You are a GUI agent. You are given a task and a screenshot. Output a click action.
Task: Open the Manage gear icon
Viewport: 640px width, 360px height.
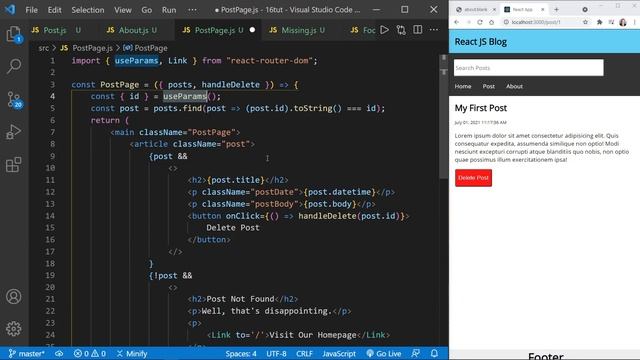pyautogui.click(x=14, y=329)
